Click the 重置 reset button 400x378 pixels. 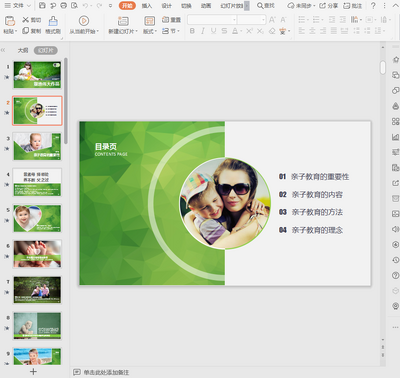pos(171,20)
